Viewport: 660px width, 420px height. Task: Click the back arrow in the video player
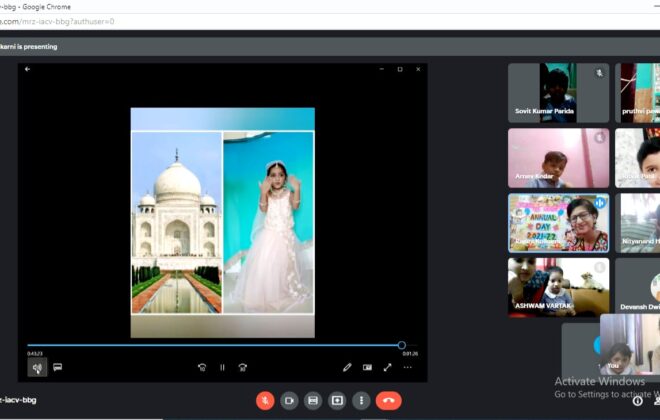tap(27, 69)
